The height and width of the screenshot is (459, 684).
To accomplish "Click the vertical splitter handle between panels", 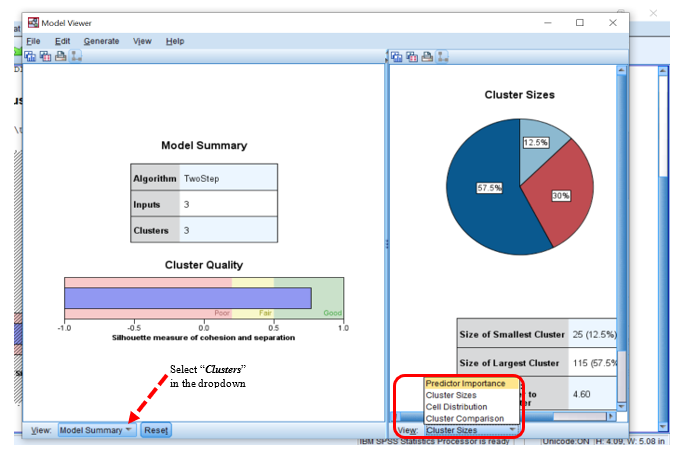I will point(387,244).
